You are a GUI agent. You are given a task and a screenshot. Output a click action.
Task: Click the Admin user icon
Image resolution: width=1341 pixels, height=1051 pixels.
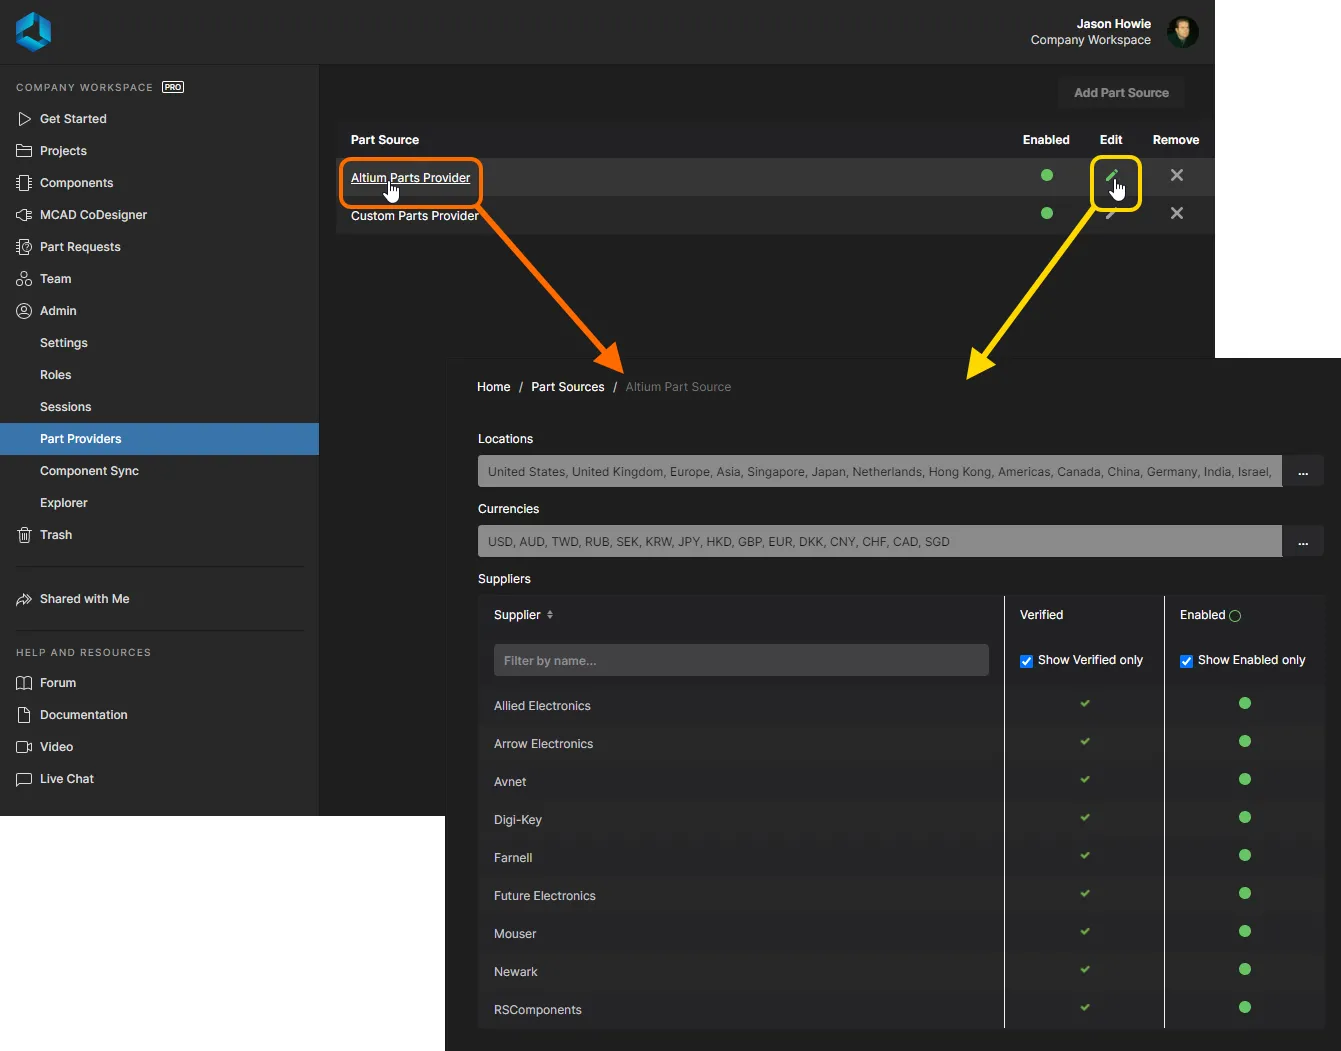click(24, 311)
